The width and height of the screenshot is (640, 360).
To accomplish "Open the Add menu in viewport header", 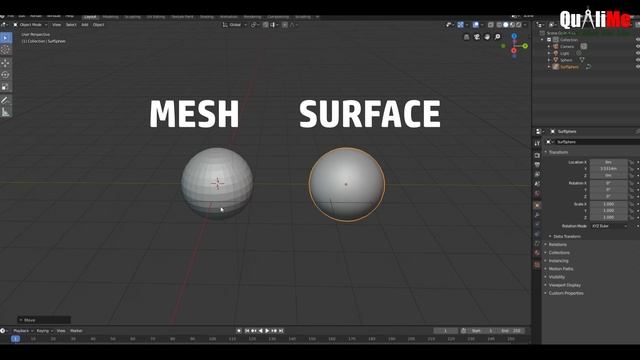I will (x=84, y=25).
